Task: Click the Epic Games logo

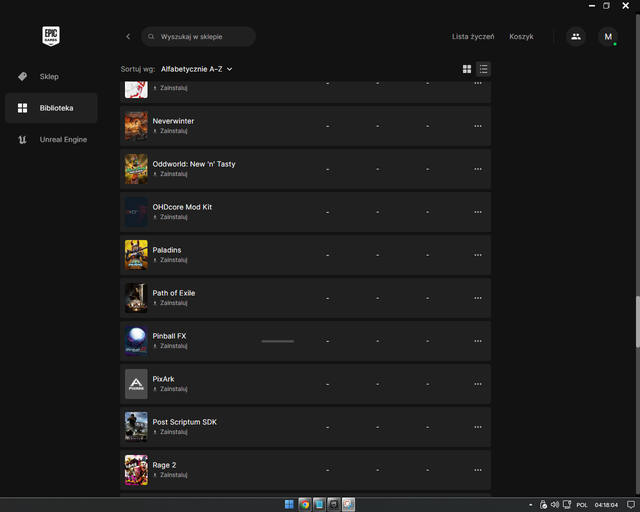Action: [51, 36]
